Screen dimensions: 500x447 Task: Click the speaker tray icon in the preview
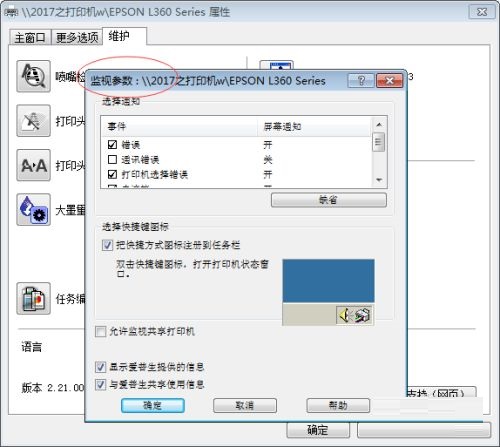[345, 315]
